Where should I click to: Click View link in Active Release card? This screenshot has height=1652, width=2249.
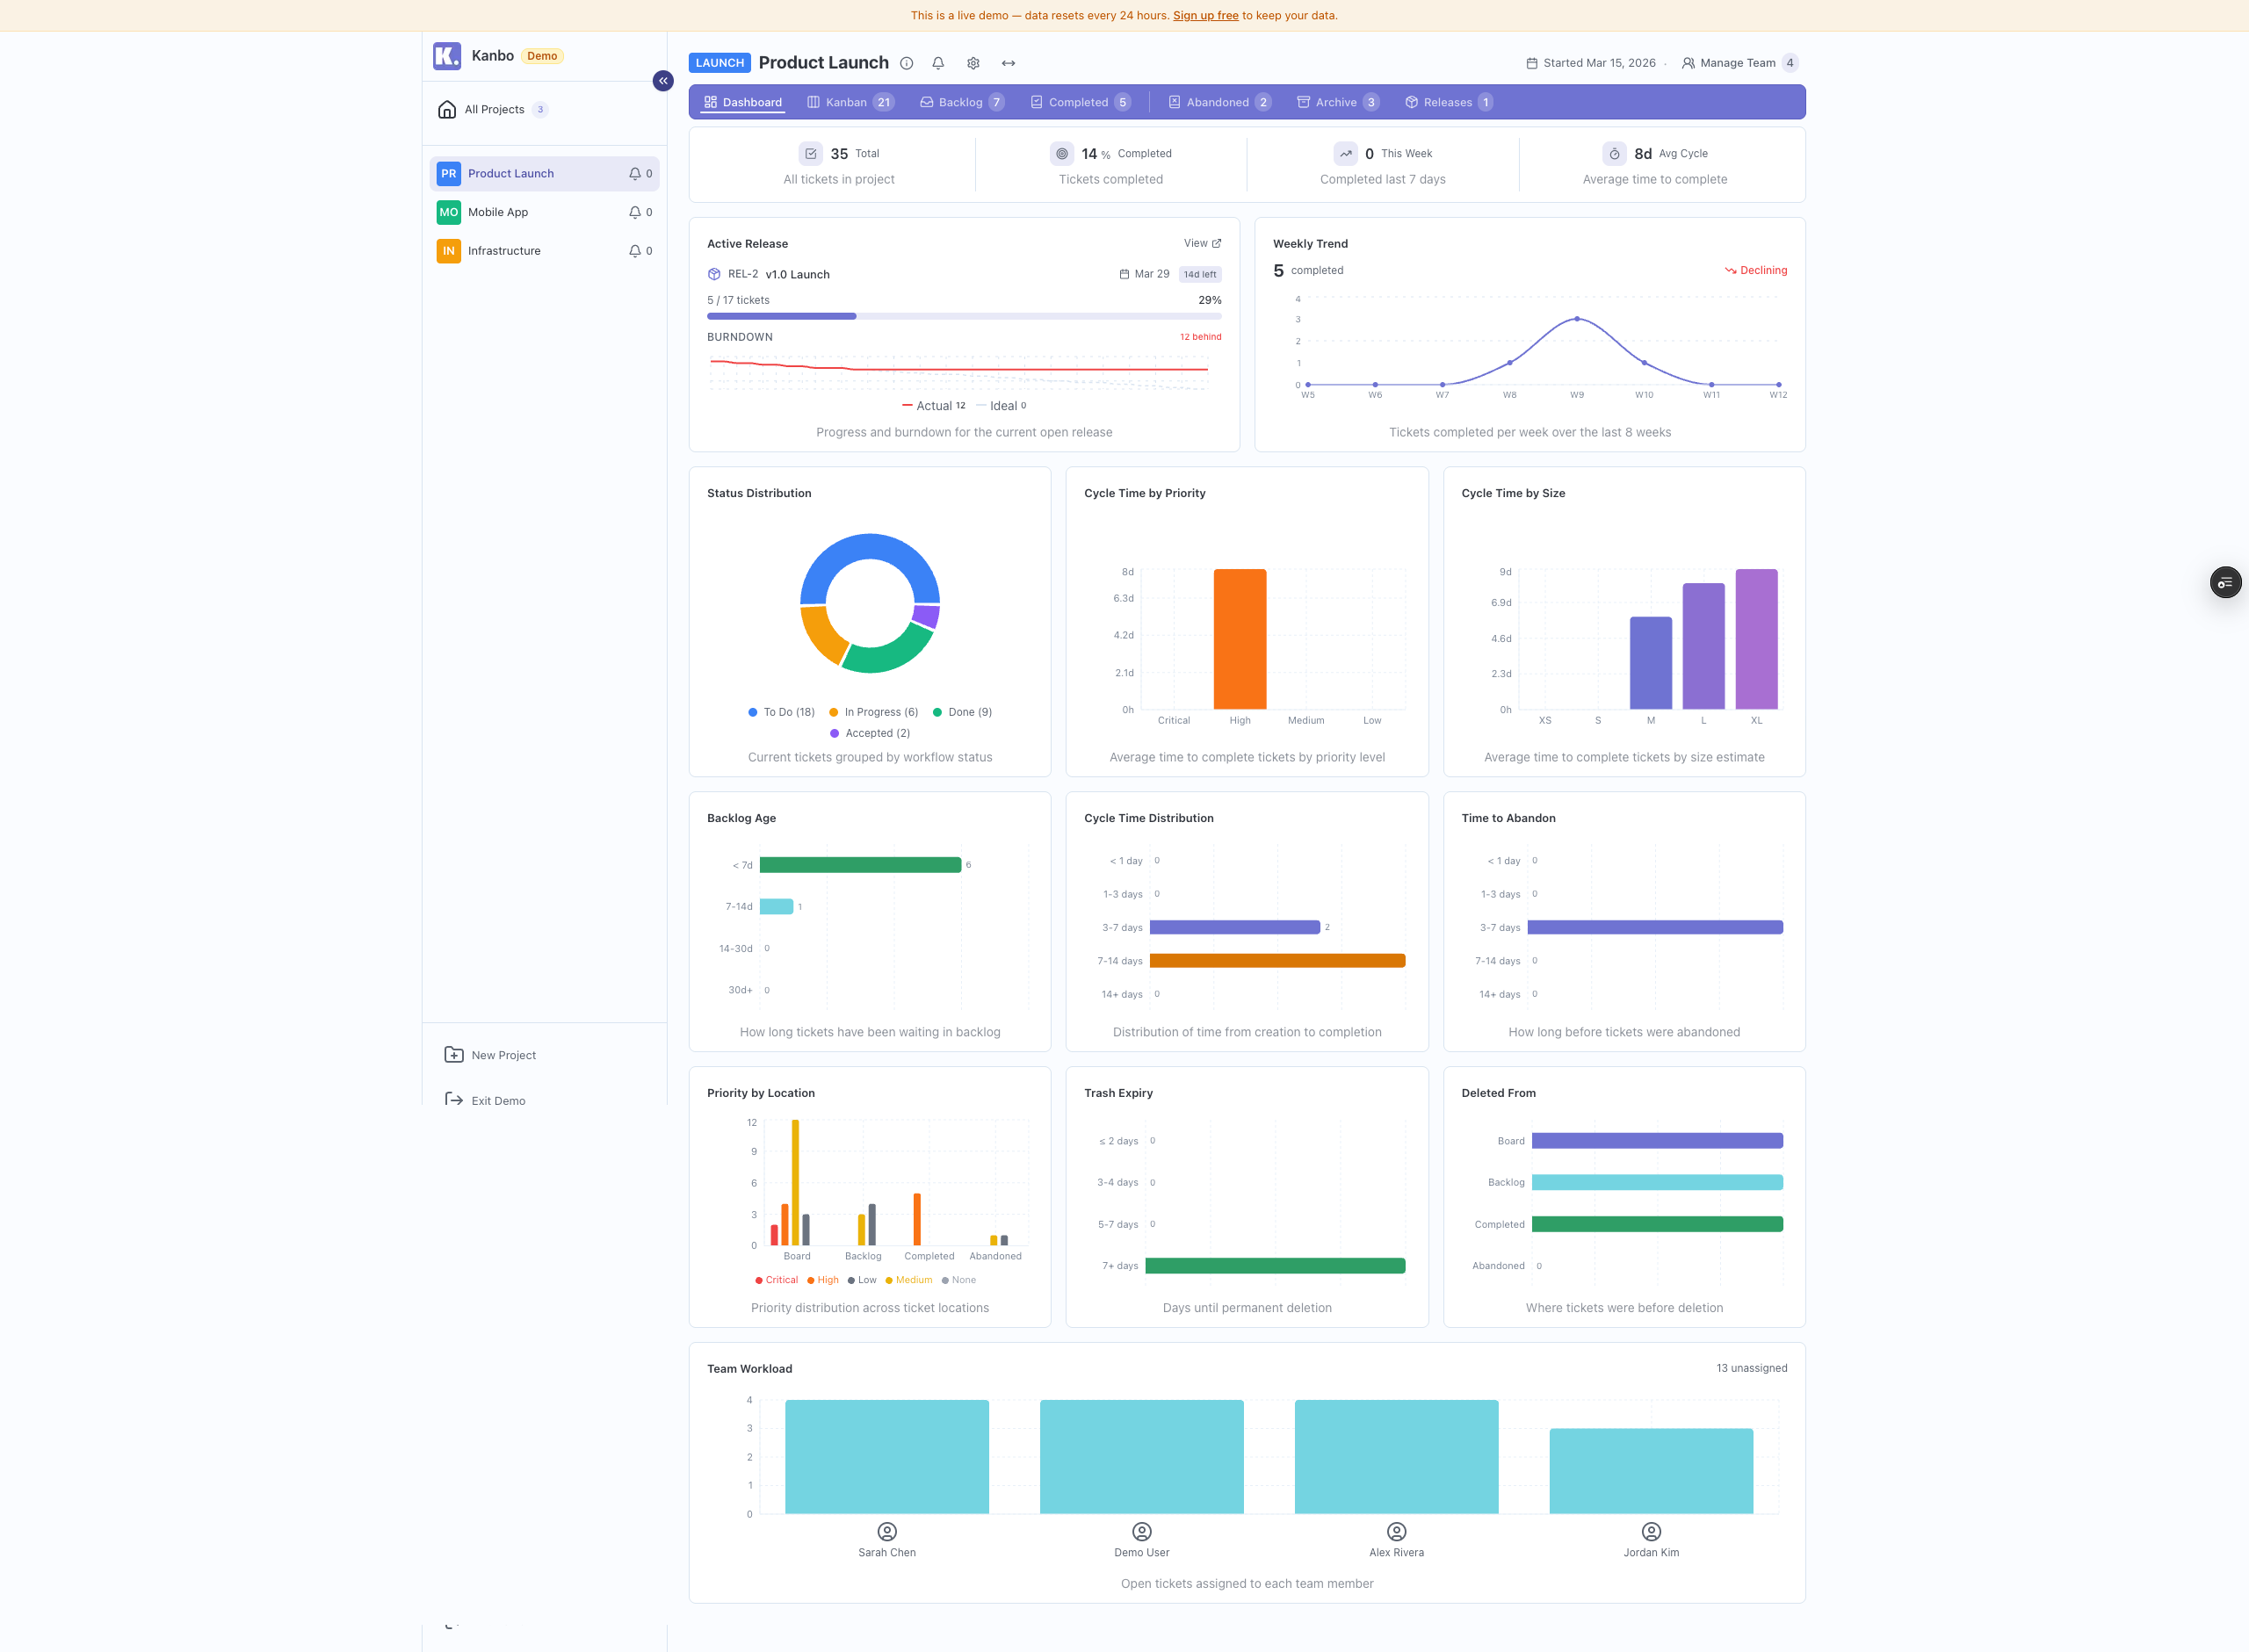(x=1202, y=243)
